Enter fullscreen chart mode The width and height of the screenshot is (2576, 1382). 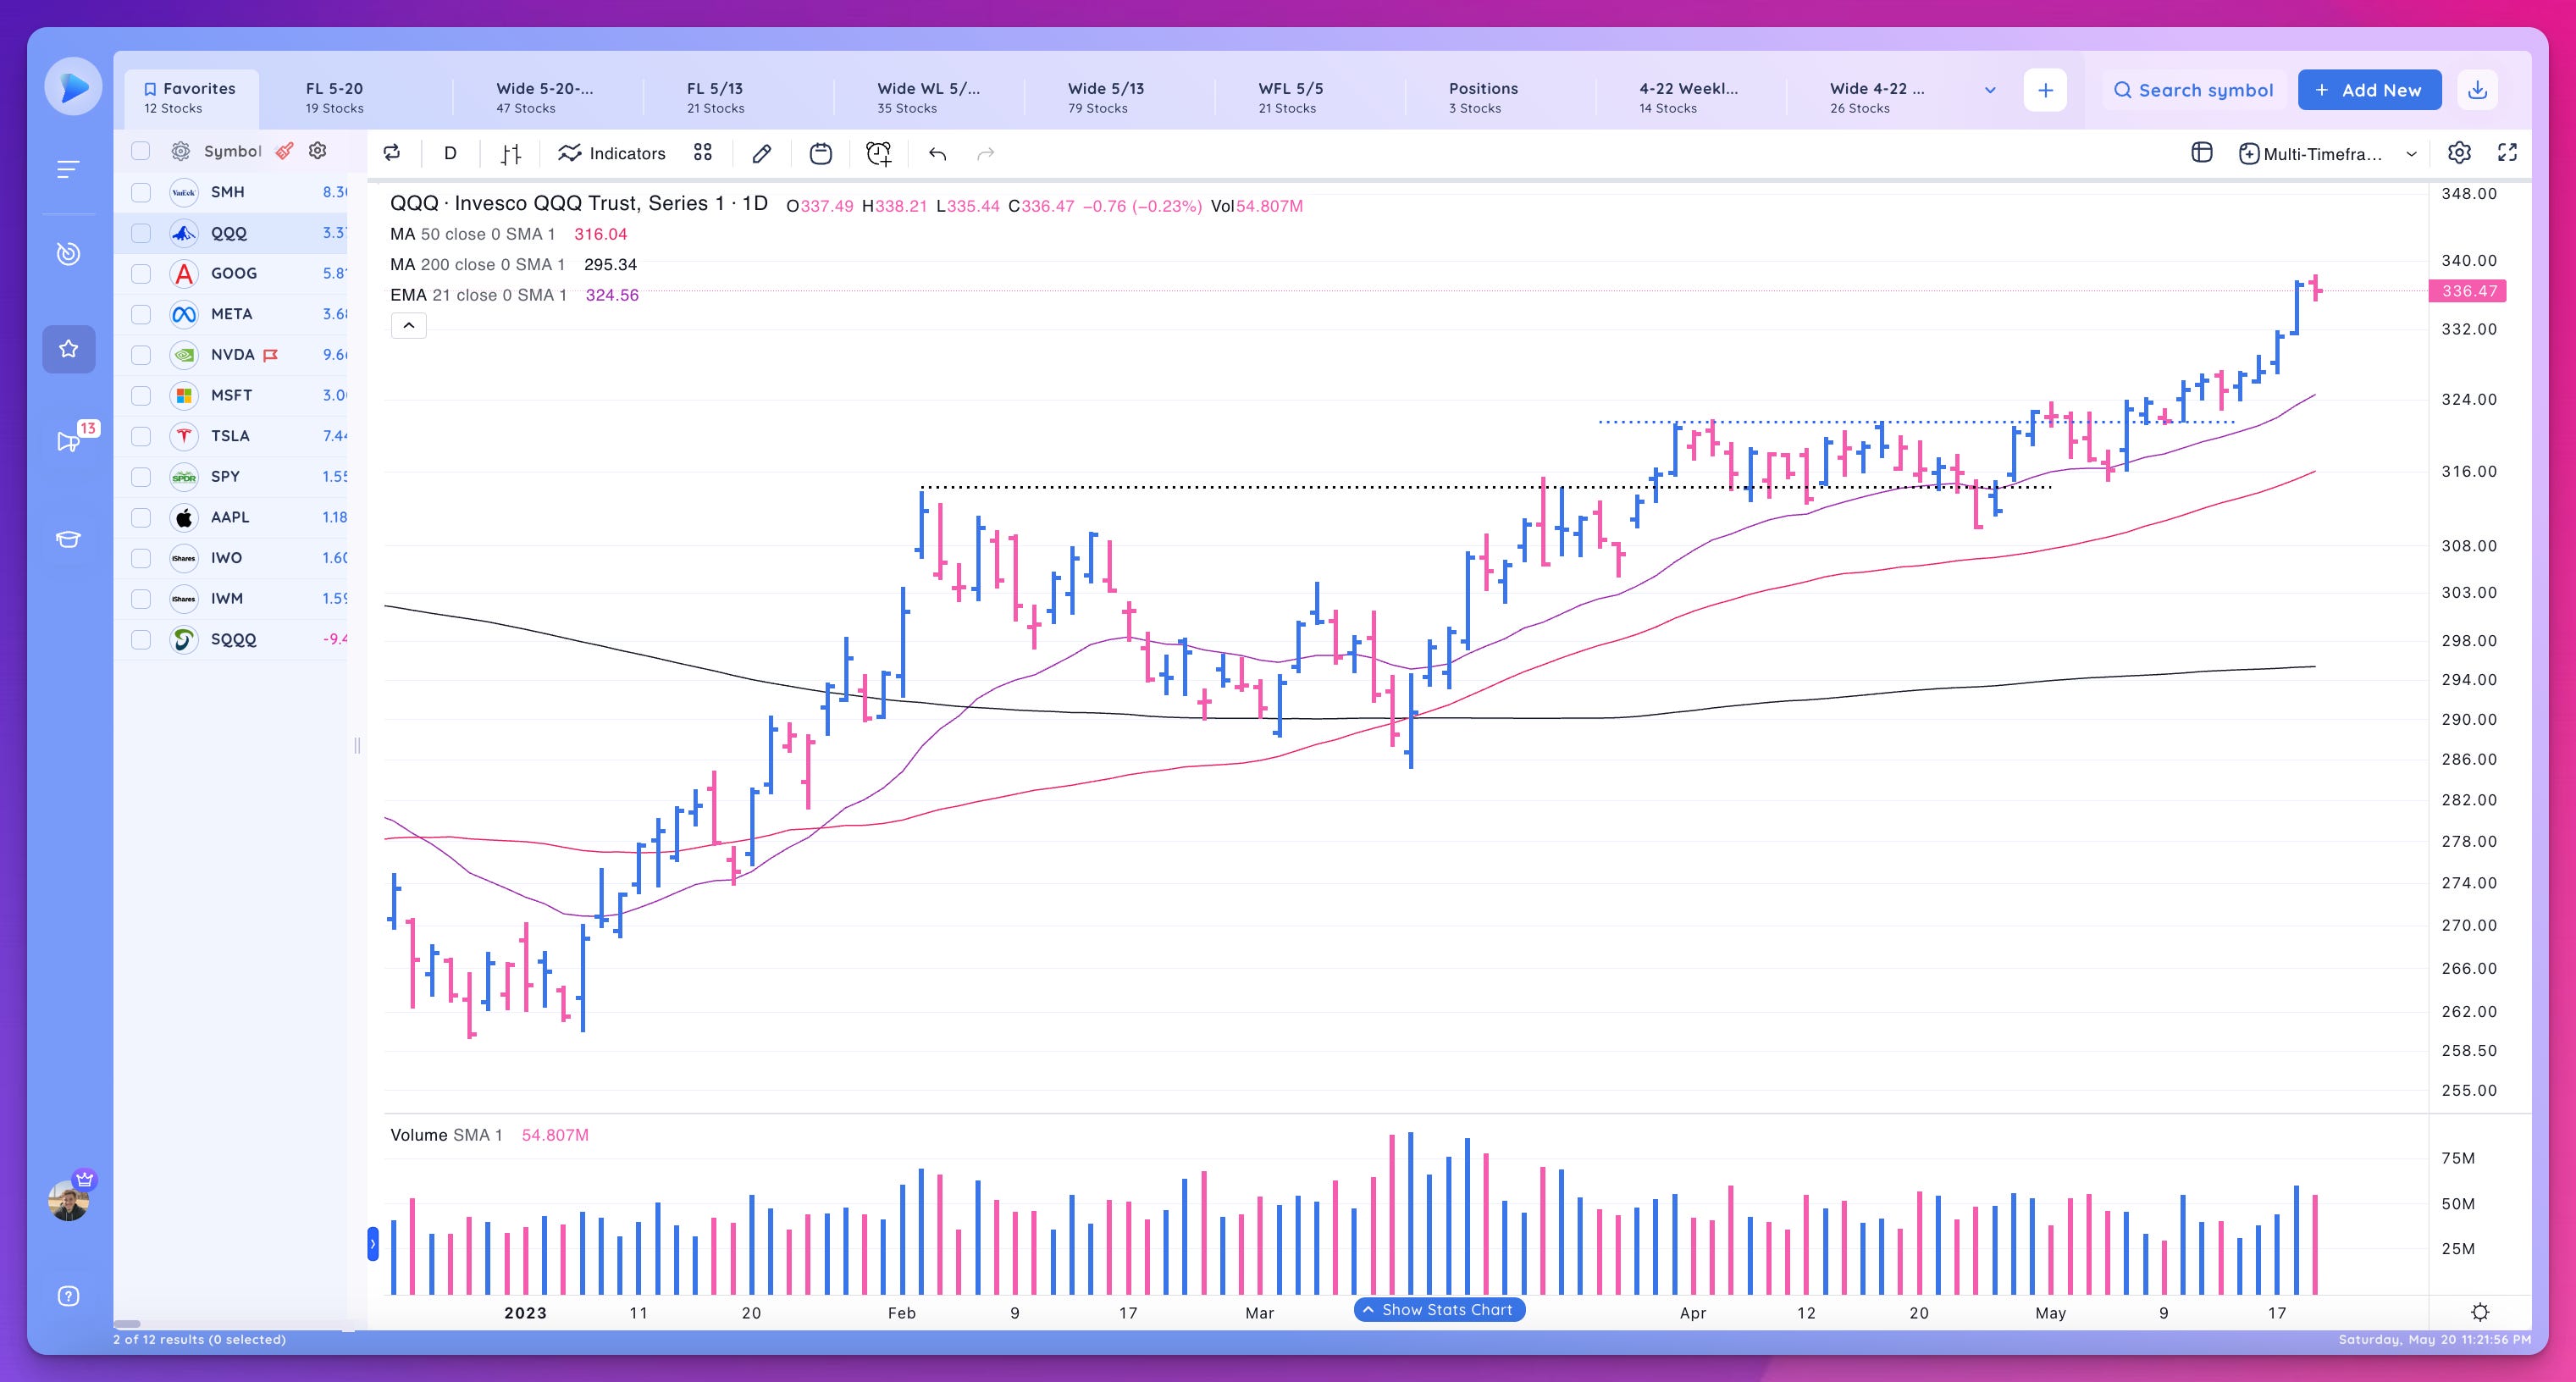pos(2507,152)
